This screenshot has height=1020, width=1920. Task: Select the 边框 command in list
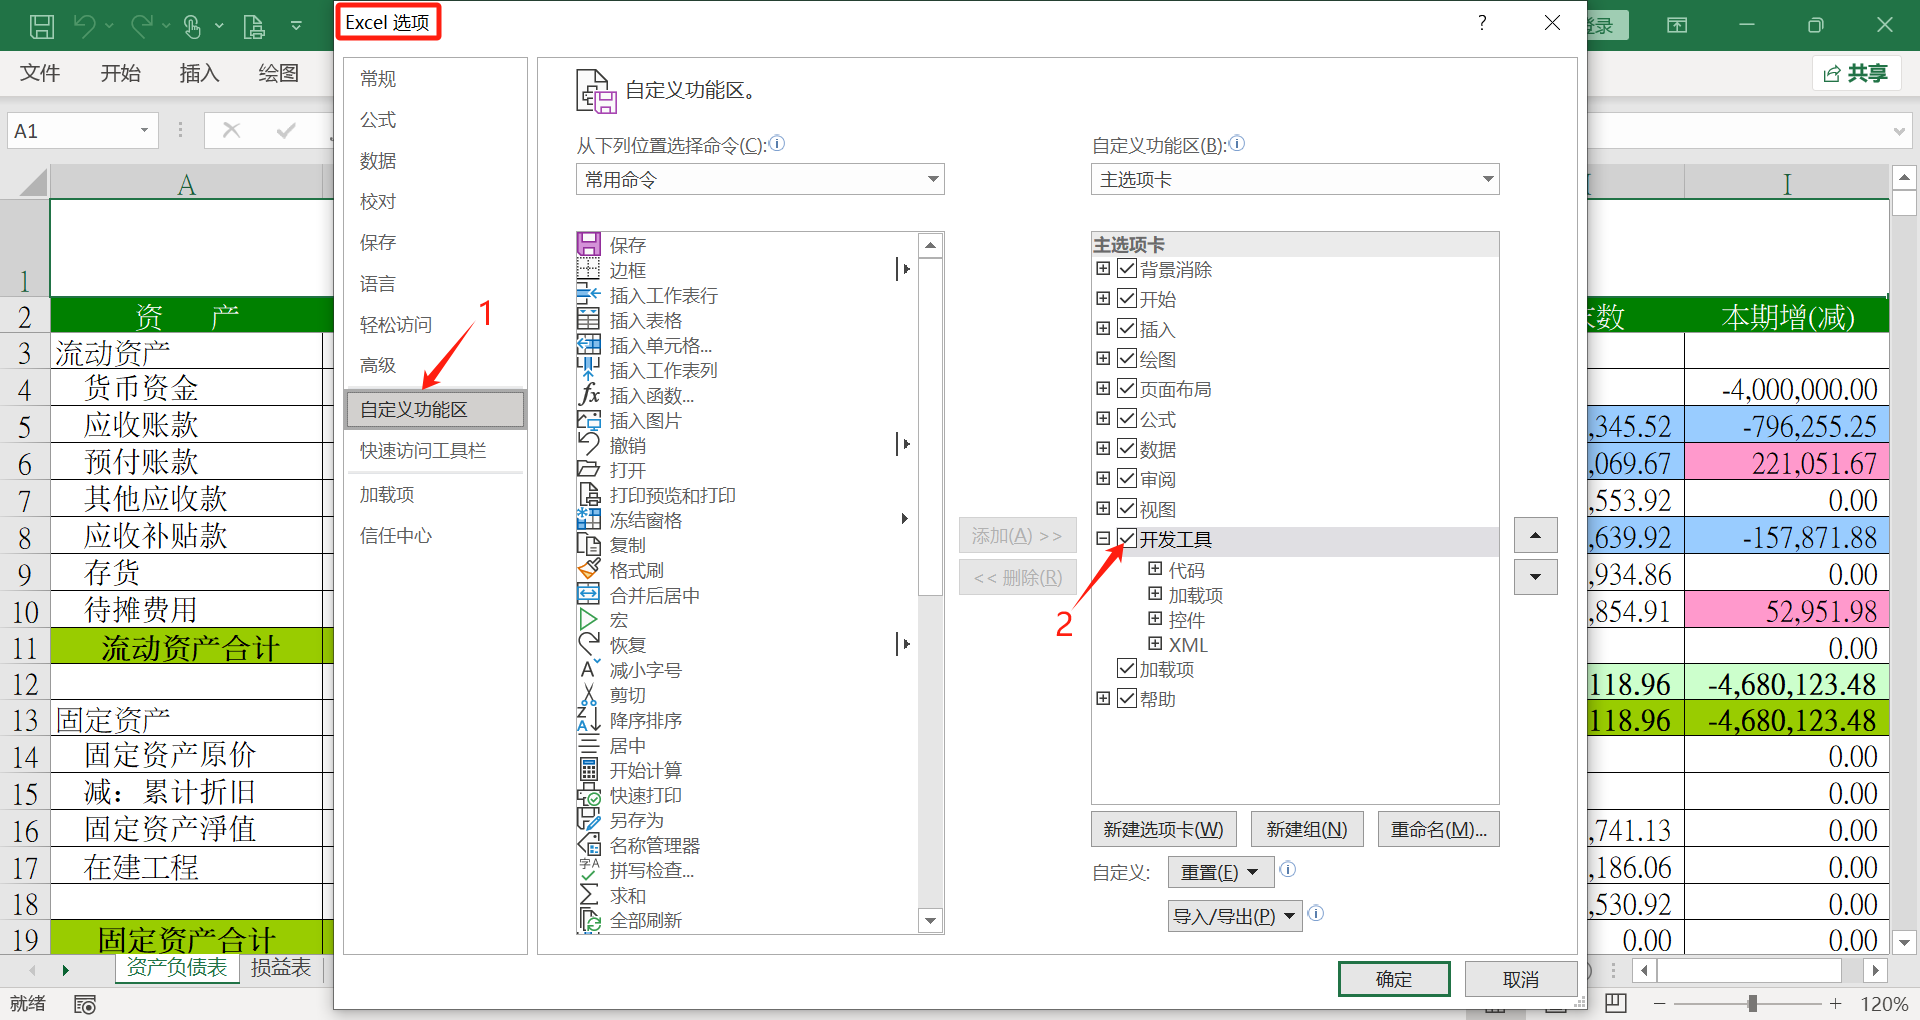[627, 270]
